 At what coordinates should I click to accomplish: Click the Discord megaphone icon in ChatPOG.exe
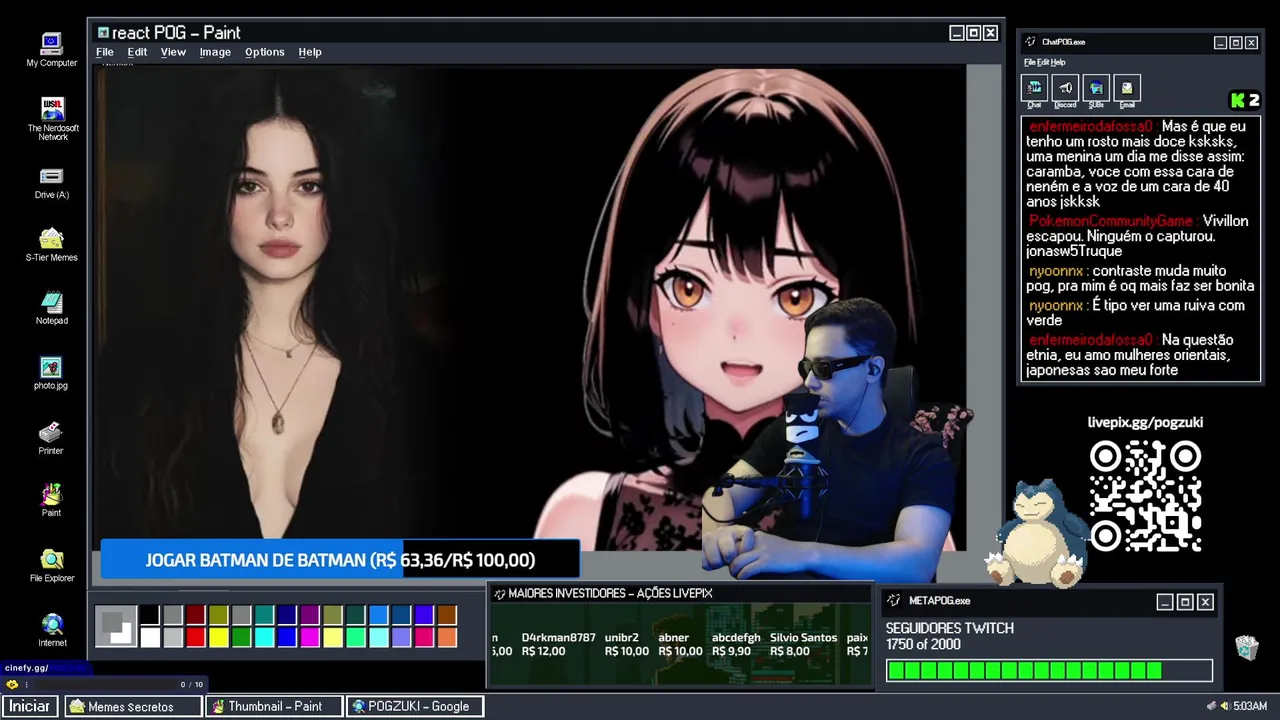click(x=1065, y=88)
